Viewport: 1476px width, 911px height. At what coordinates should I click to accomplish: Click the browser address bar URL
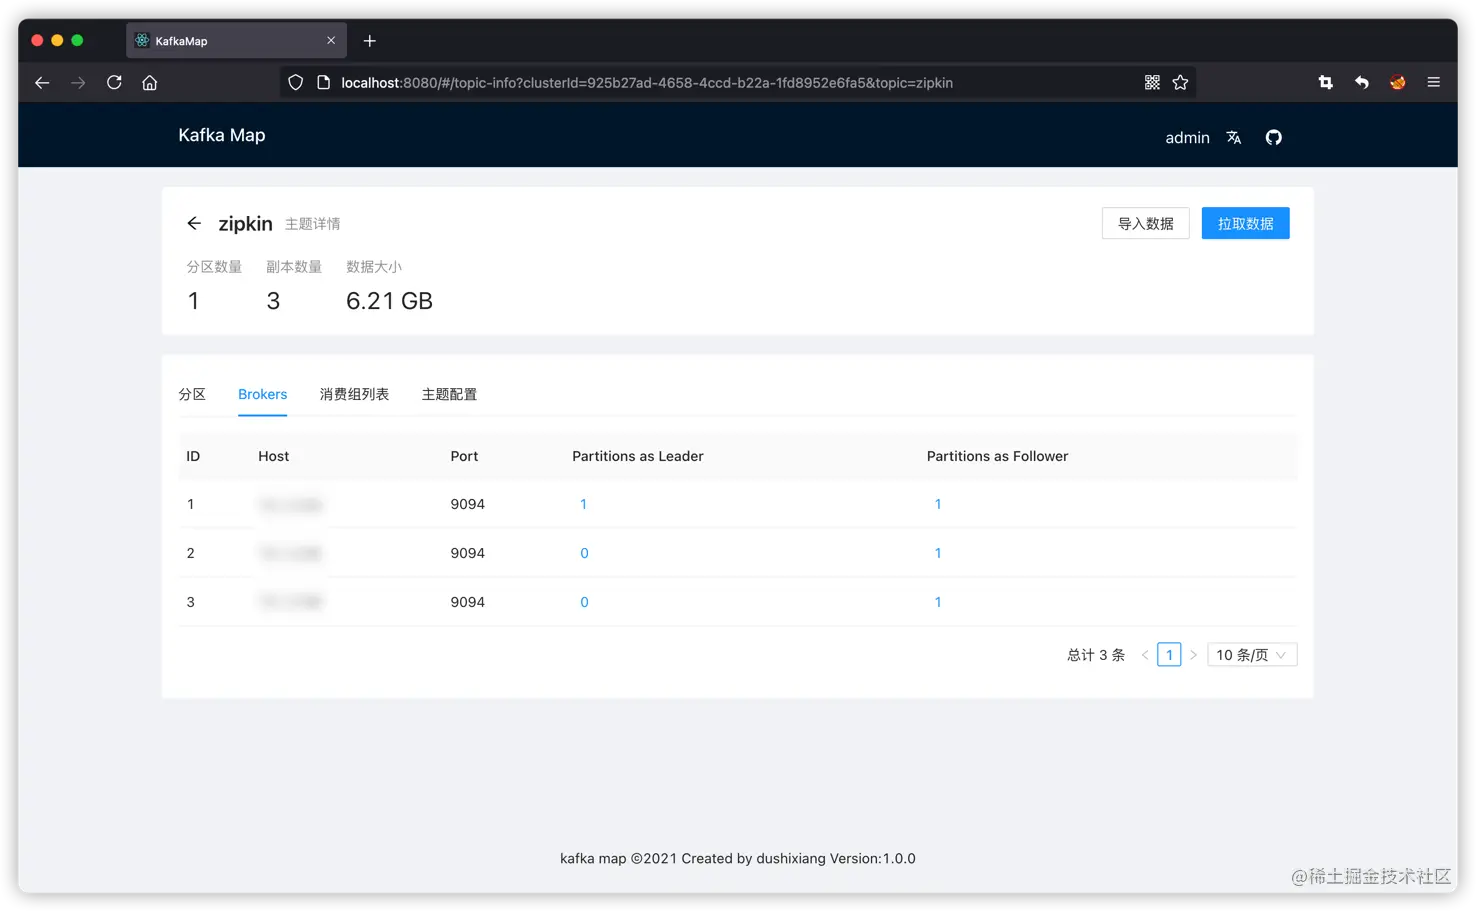[647, 83]
